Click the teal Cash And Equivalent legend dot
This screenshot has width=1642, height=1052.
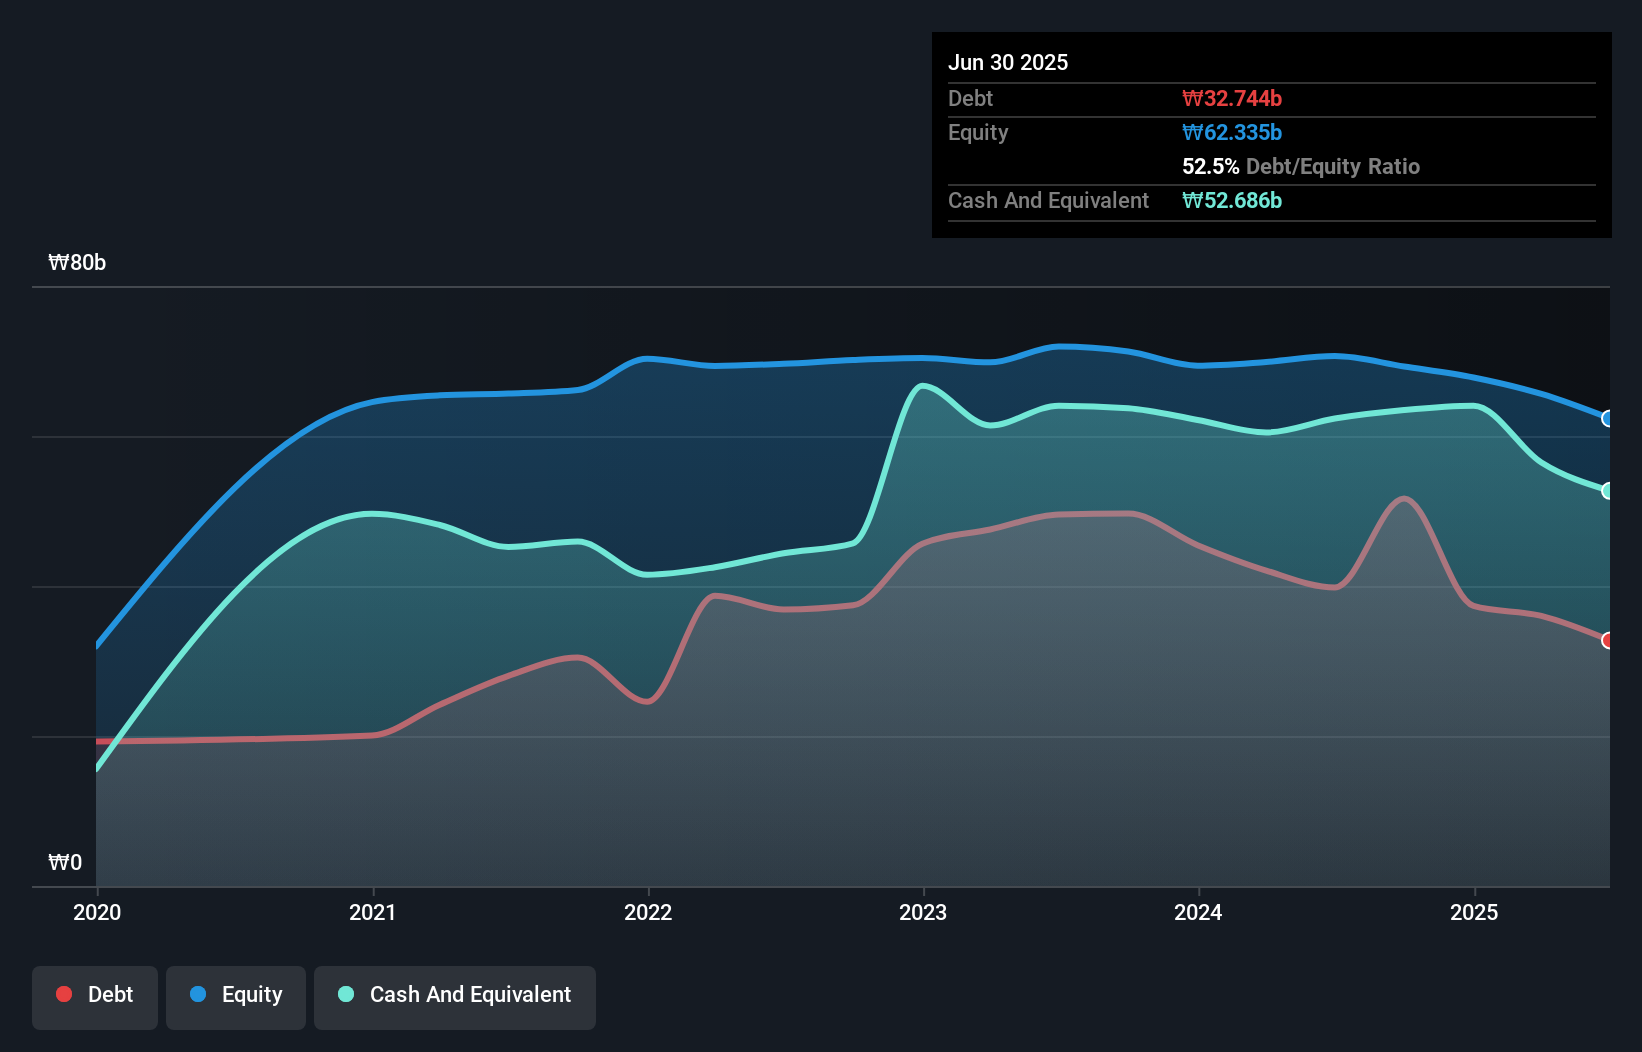[344, 994]
